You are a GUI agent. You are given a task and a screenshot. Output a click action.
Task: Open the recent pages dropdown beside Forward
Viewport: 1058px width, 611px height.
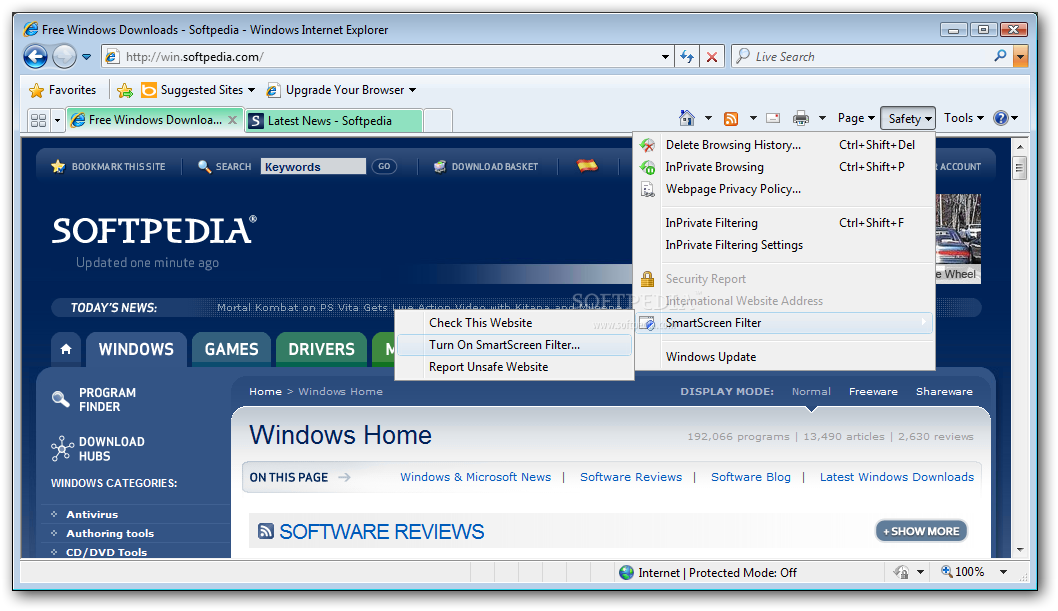click(86, 57)
